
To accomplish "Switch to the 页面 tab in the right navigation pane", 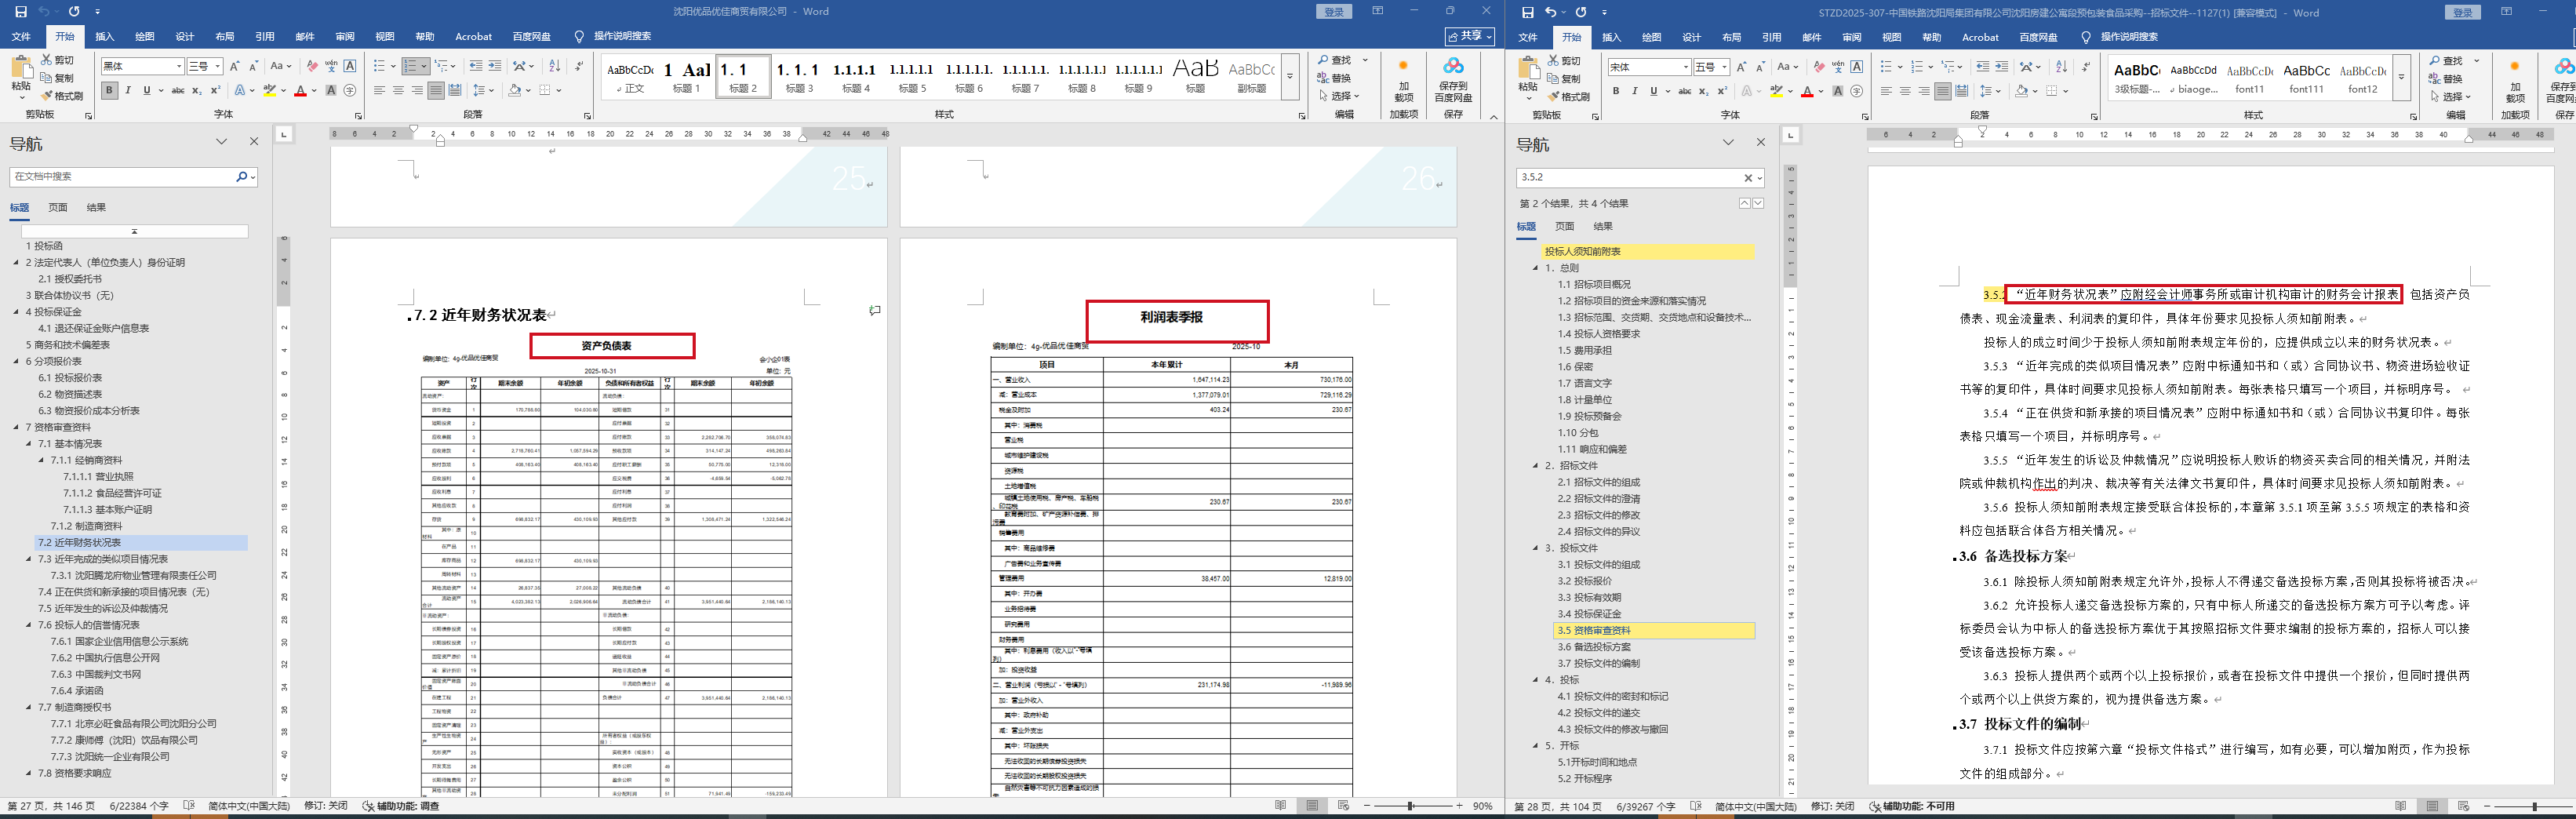I will click(1564, 226).
